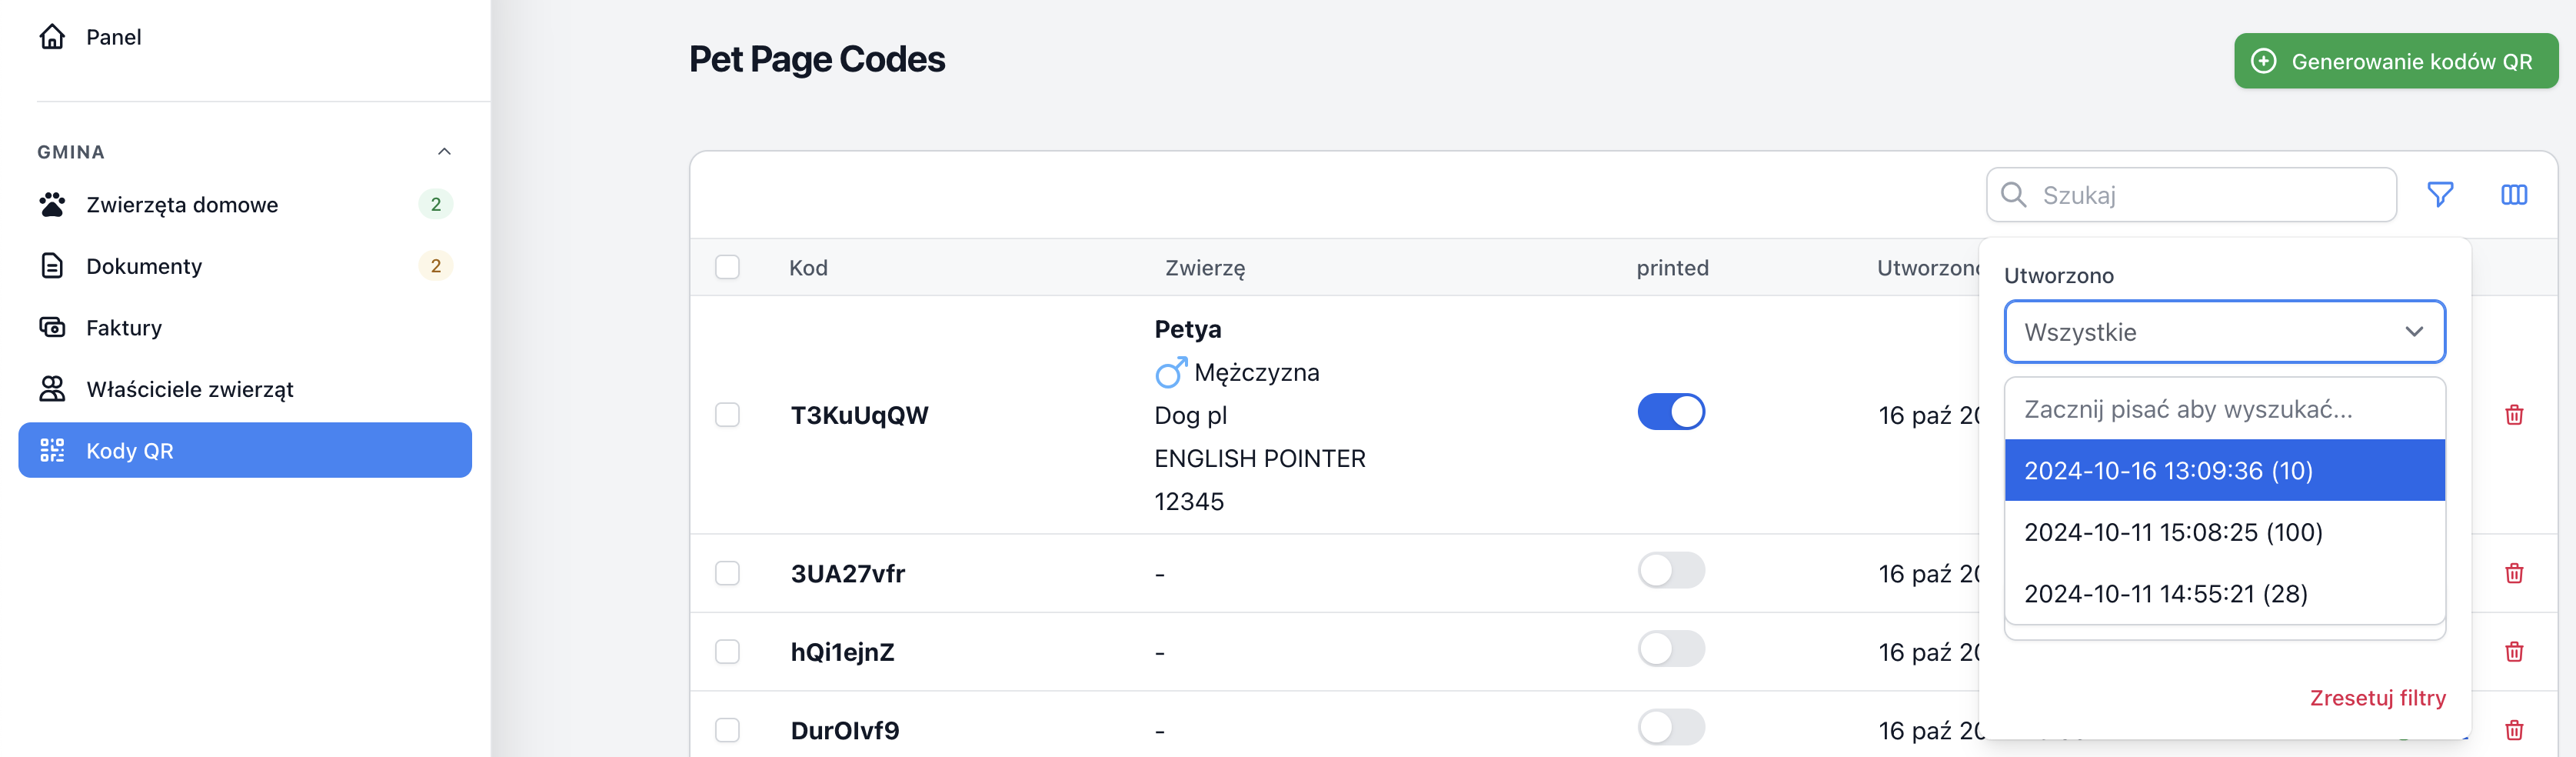Click the Zresetuj filtry link

[x=2377, y=697]
